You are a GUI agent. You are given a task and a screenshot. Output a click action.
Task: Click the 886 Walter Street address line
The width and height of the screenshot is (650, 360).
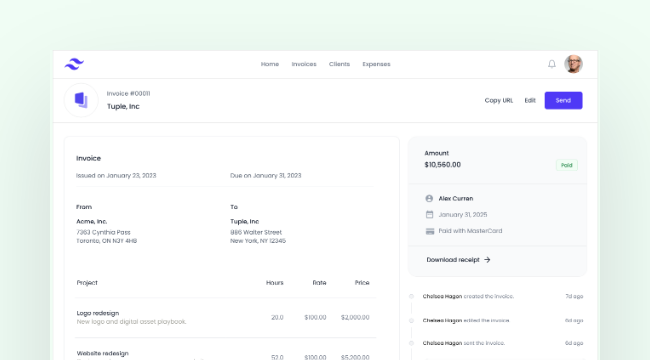[256, 232]
